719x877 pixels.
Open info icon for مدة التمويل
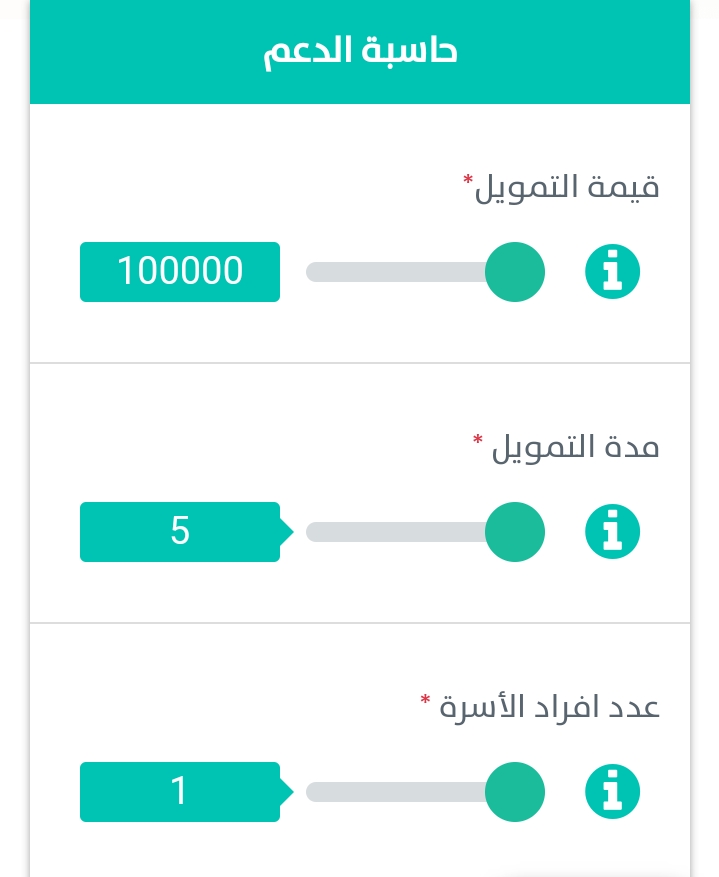coord(612,531)
